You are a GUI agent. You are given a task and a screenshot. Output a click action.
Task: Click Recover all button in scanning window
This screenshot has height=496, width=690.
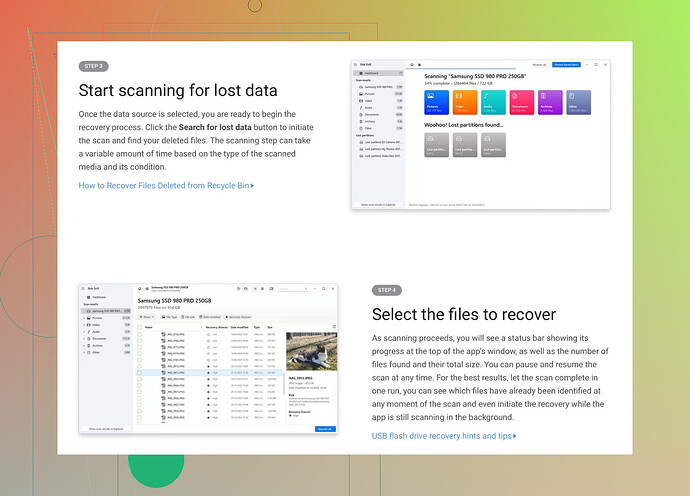[x=539, y=65]
